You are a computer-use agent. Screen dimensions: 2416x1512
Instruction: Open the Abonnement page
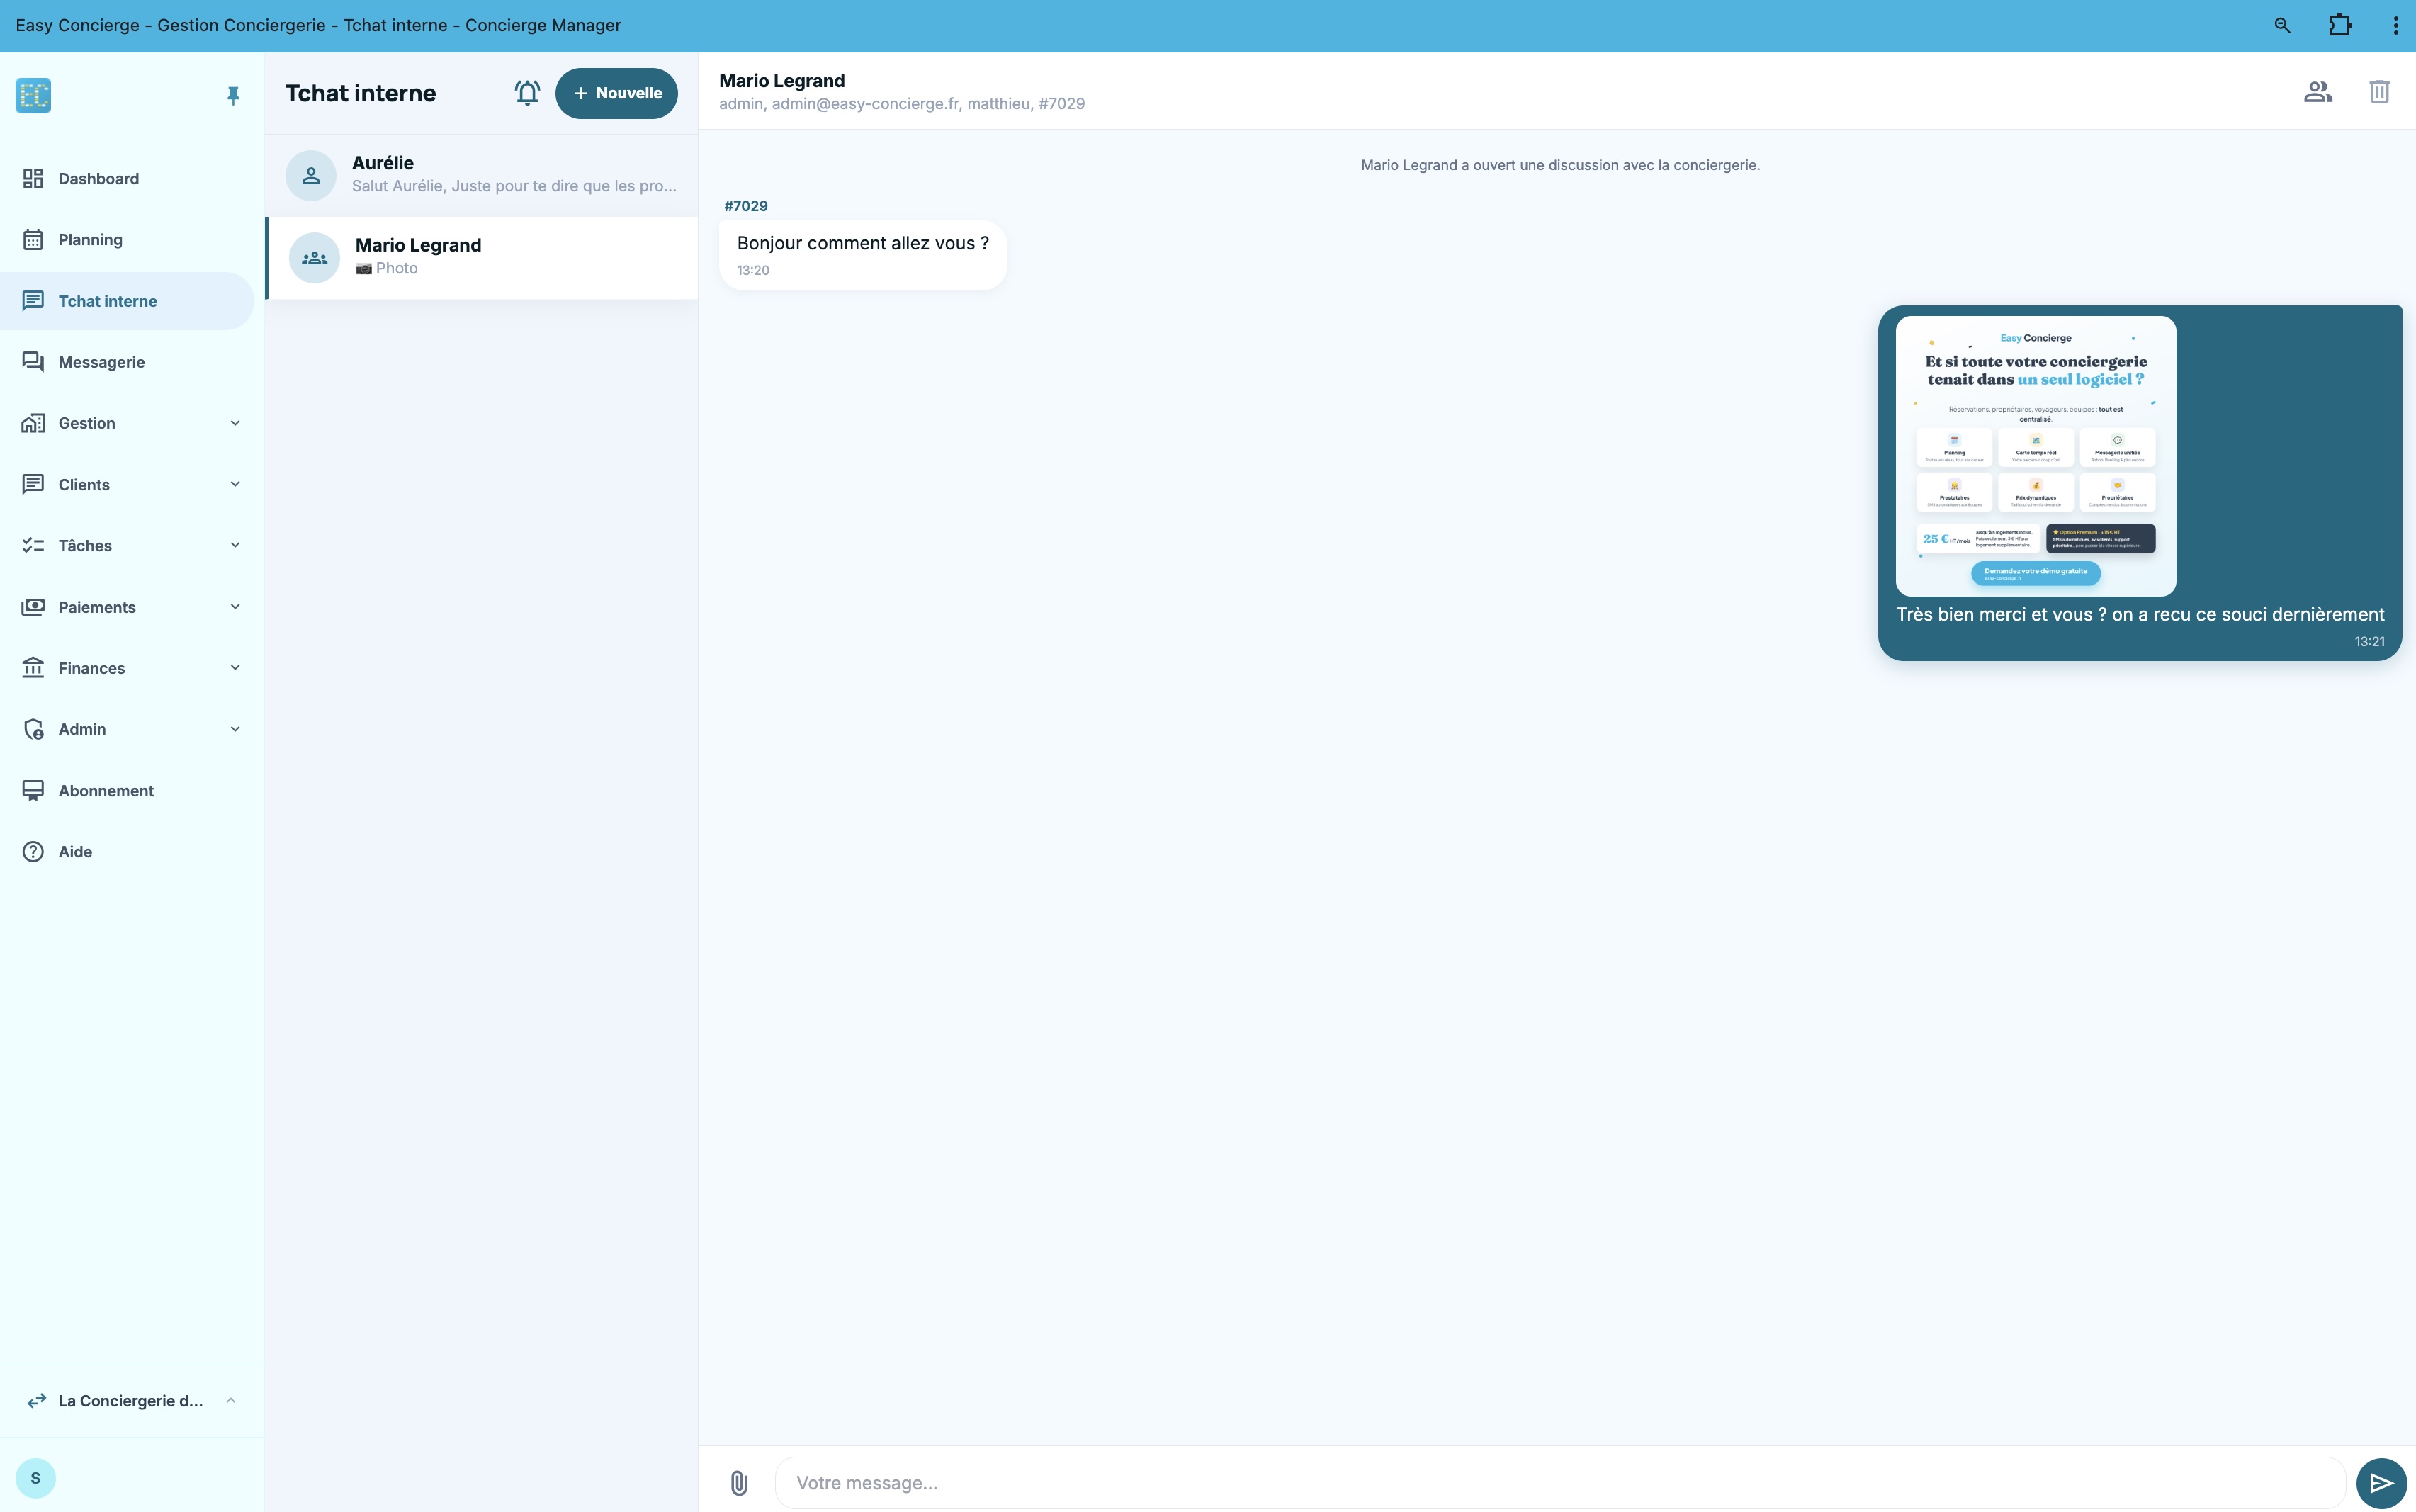(127, 791)
